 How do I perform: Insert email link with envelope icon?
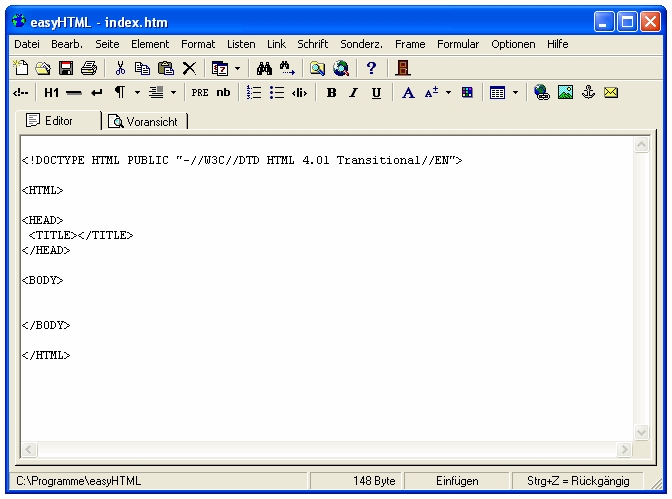coord(611,93)
